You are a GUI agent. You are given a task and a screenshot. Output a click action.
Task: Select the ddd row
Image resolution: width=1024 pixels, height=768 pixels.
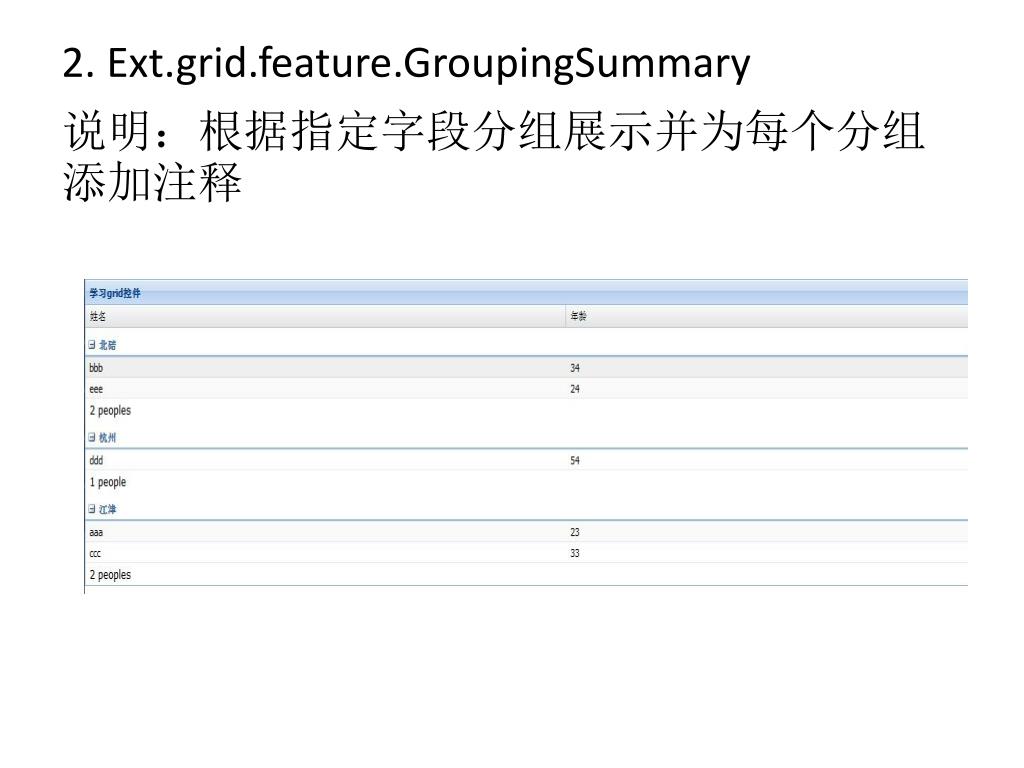[526, 460]
